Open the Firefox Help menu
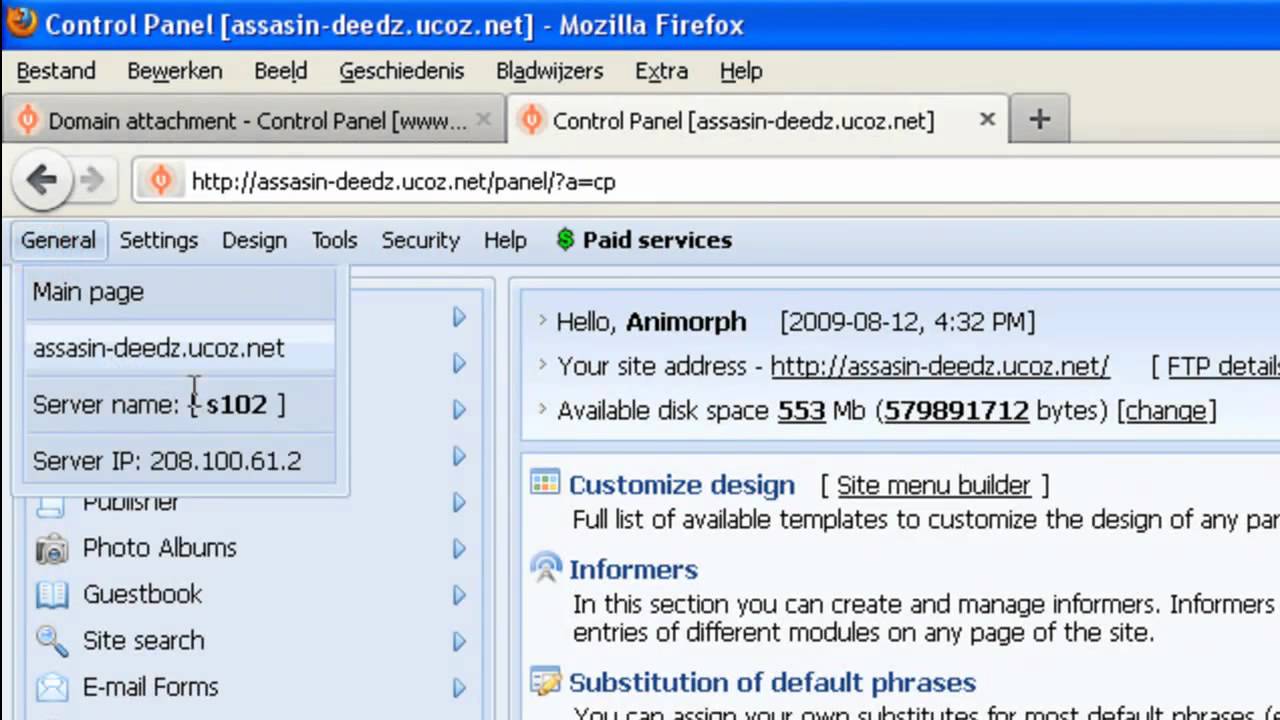The width and height of the screenshot is (1280, 720). click(741, 71)
